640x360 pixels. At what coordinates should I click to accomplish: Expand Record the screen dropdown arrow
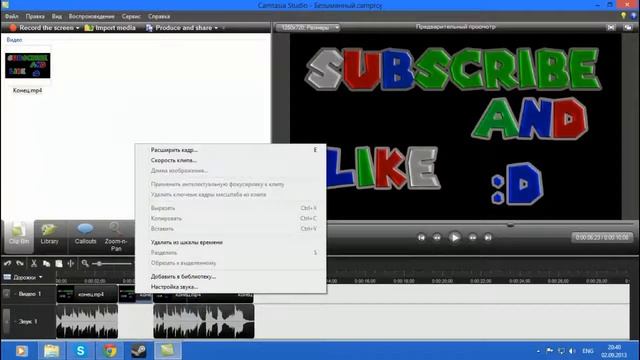point(78,28)
